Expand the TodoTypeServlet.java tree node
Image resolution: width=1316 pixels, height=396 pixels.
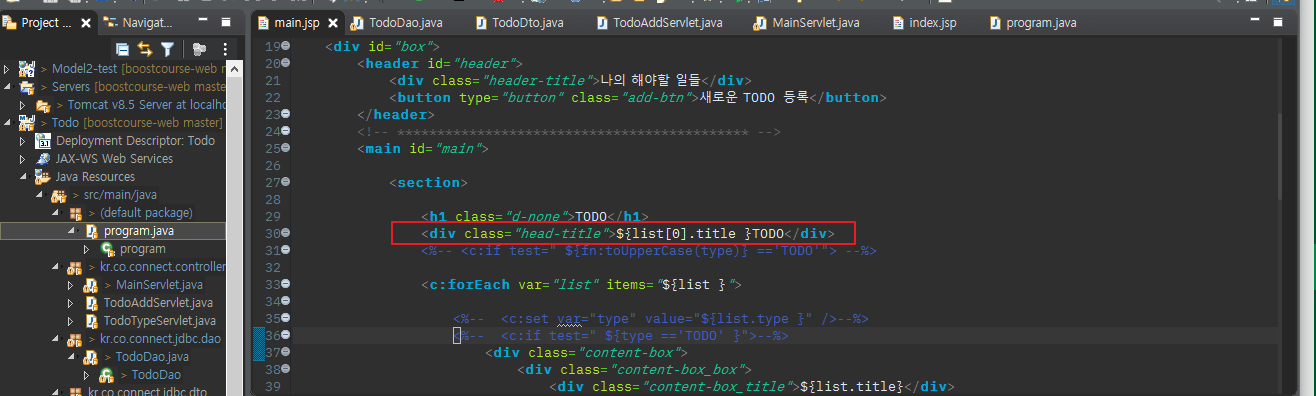click(x=71, y=321)
